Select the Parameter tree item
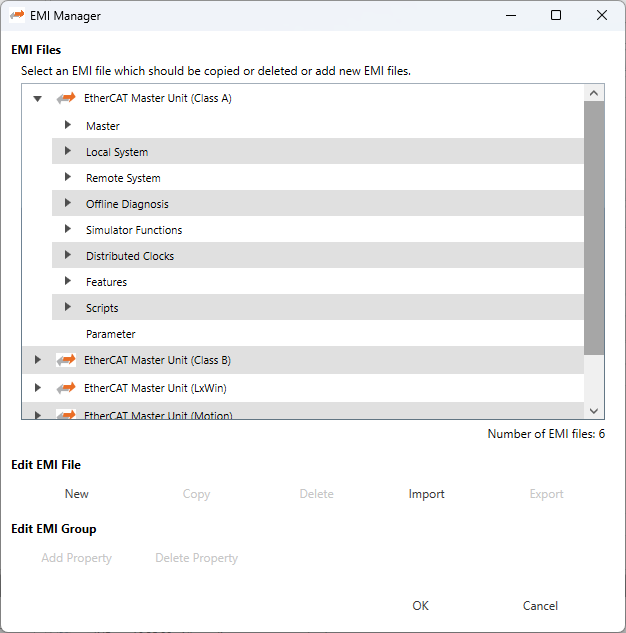The width and height of the screenshot is (626, 633). [x=110, y=334]
